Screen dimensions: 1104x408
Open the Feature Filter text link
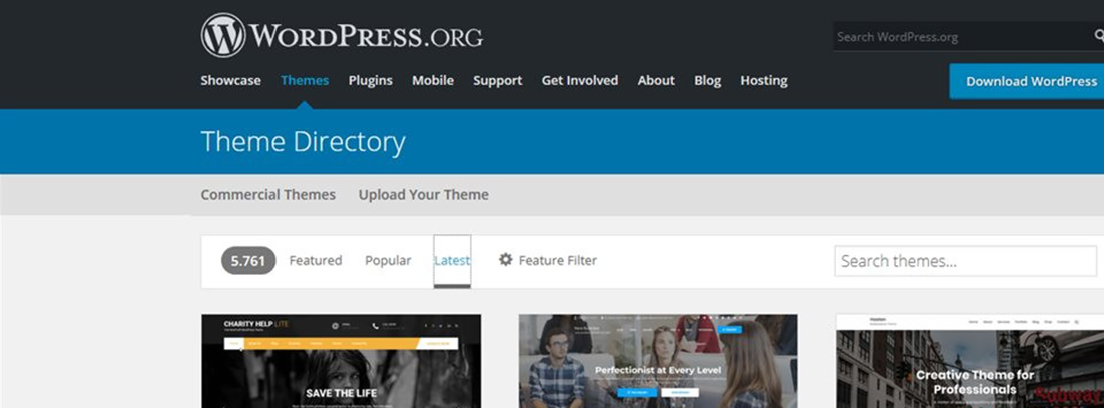pos(558,260)
